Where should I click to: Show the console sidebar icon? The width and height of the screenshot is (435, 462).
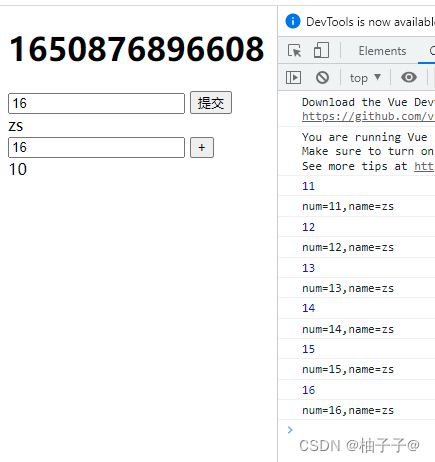pyautogui.click(x=293, y=78)
